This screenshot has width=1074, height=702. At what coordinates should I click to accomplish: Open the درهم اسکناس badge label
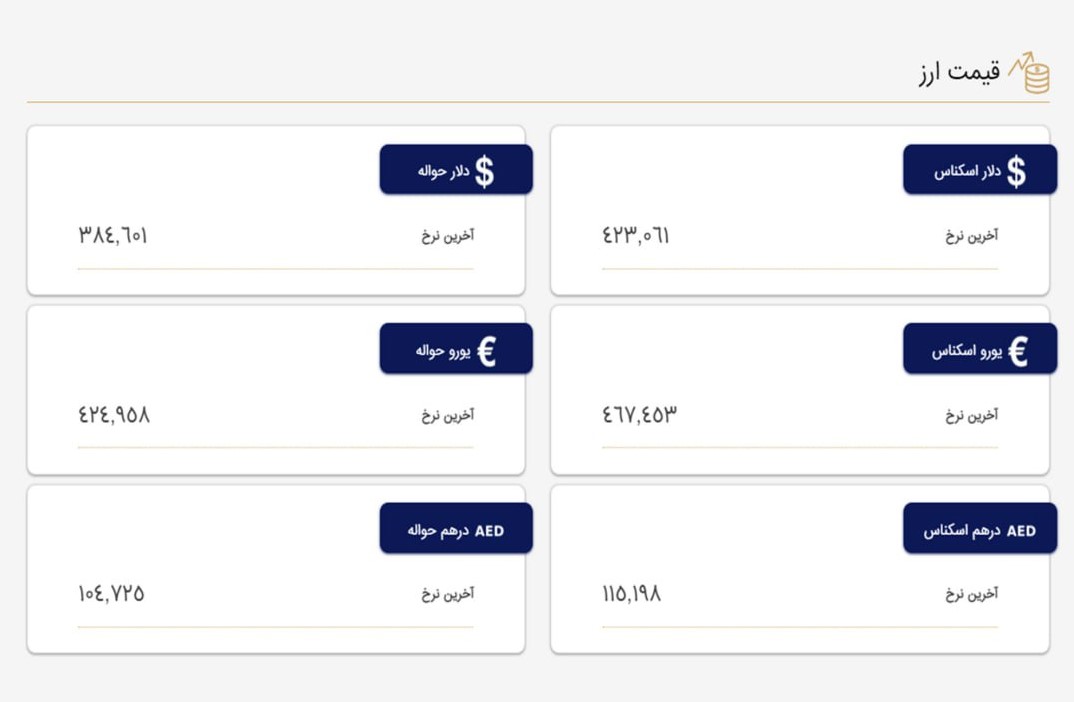coord(962,531)
